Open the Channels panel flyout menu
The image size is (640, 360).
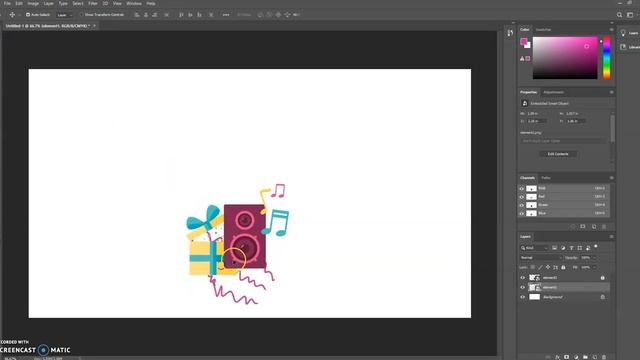pyautogui.click(x=611, y=178)
